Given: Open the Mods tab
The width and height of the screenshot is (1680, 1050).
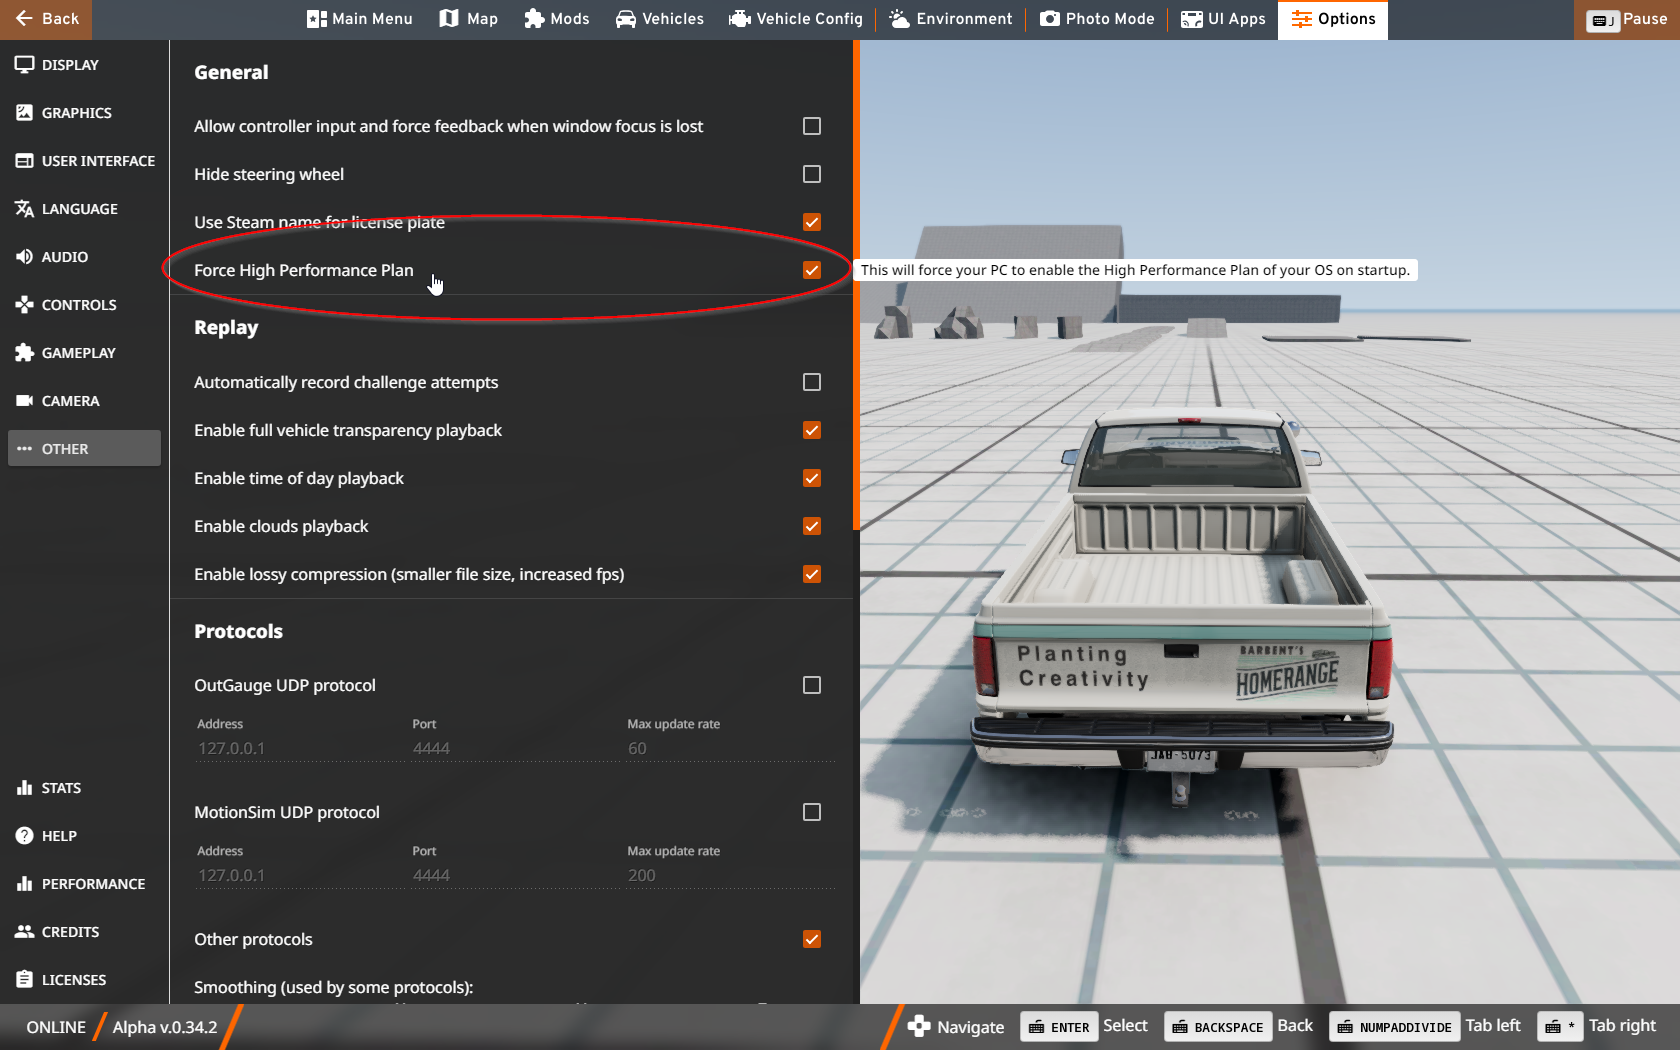Looking at the screenshot, I should click(557, 19).
